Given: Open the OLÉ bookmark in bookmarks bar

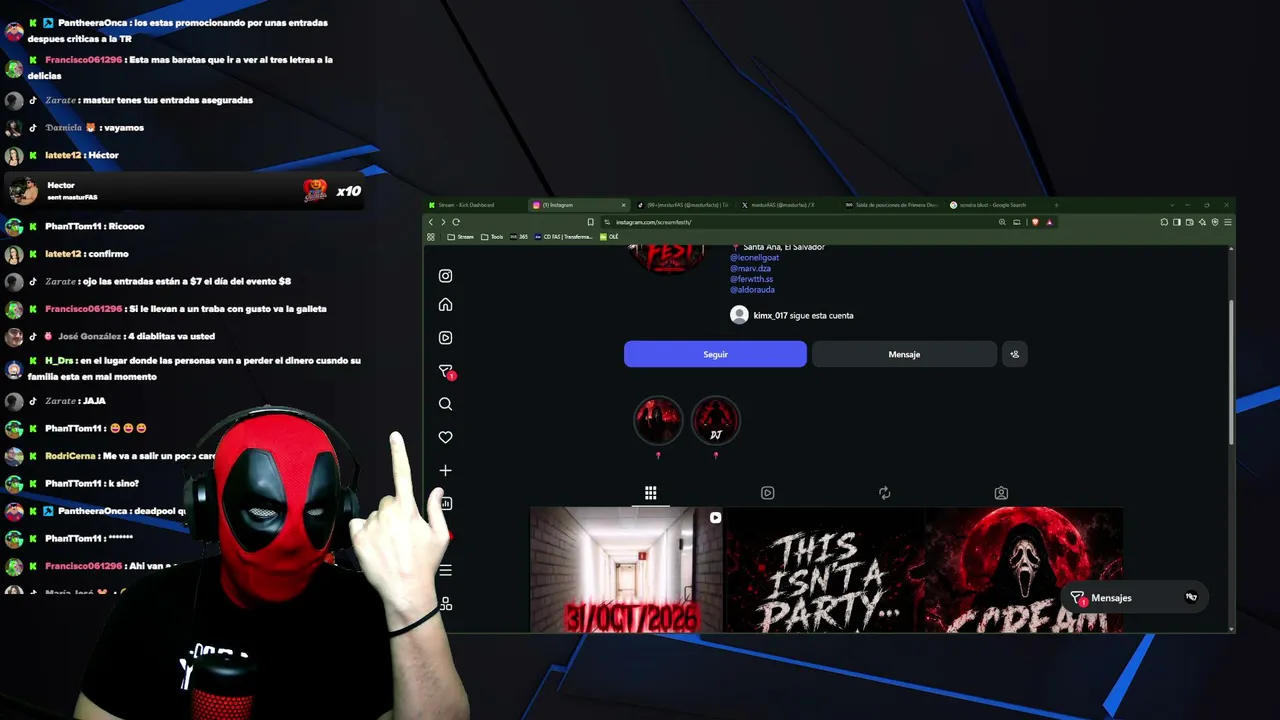Looking at the screenshot, I should tap(609, 237).
